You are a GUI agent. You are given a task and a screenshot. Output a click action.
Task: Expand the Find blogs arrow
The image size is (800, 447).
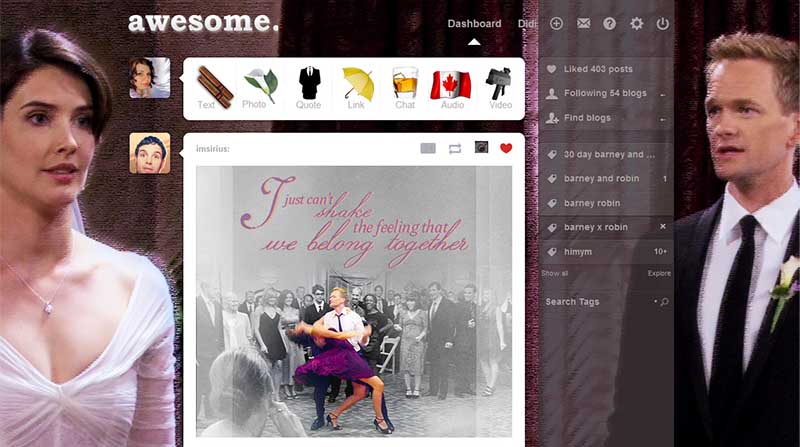662,119
